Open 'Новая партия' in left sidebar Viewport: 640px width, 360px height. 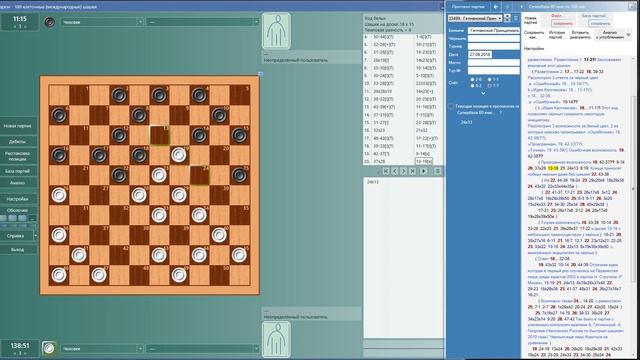(18, 126)
